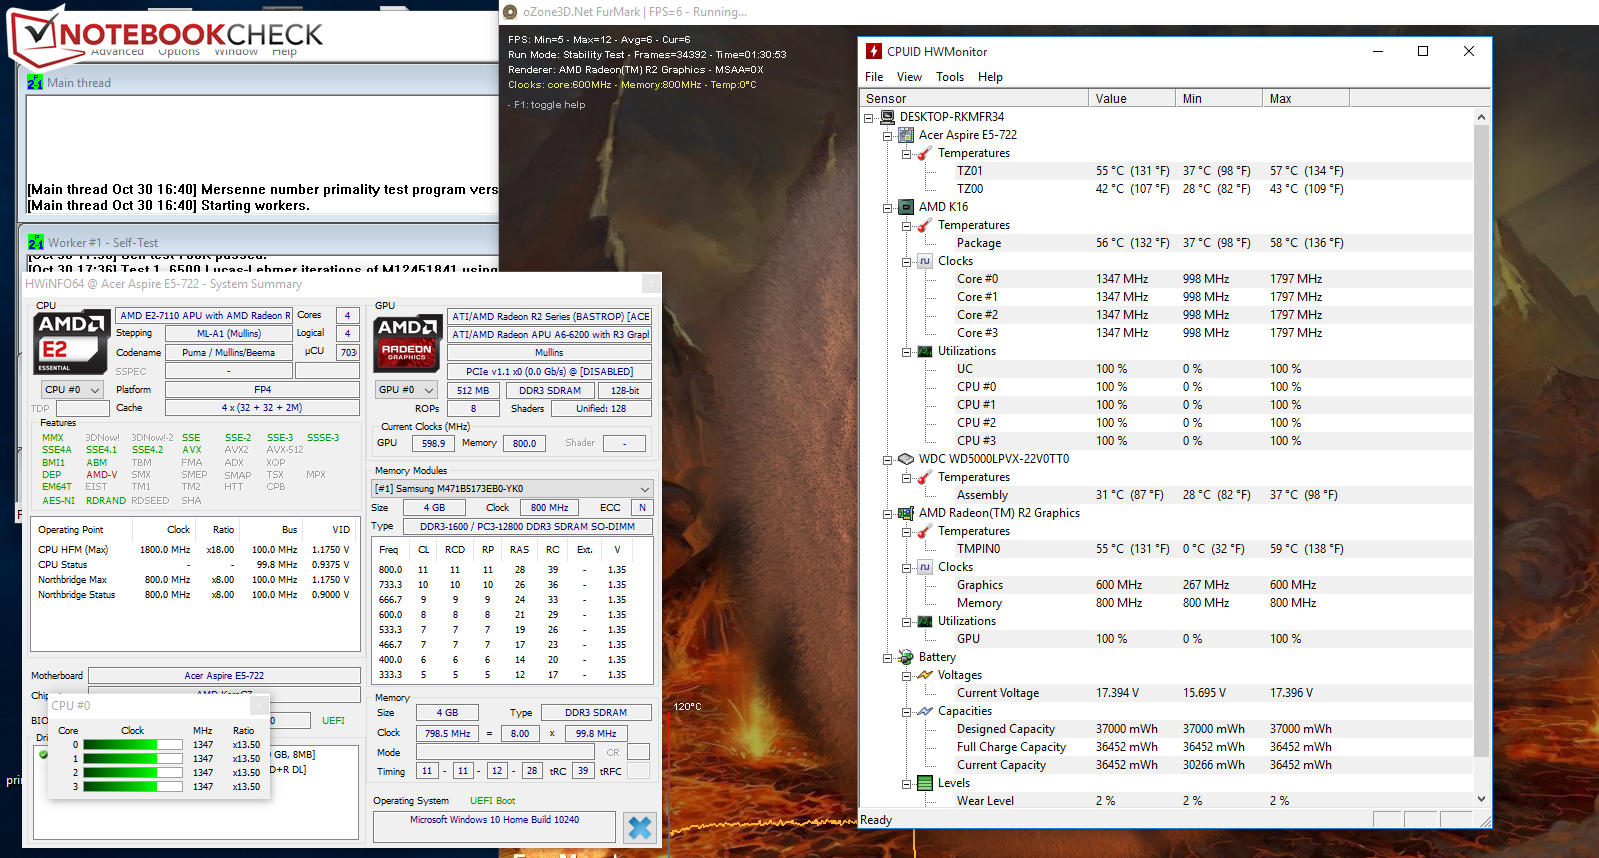Click the FurMark title bar icon
Screen dimensions: 1599x858
click(x=510, y=12)
